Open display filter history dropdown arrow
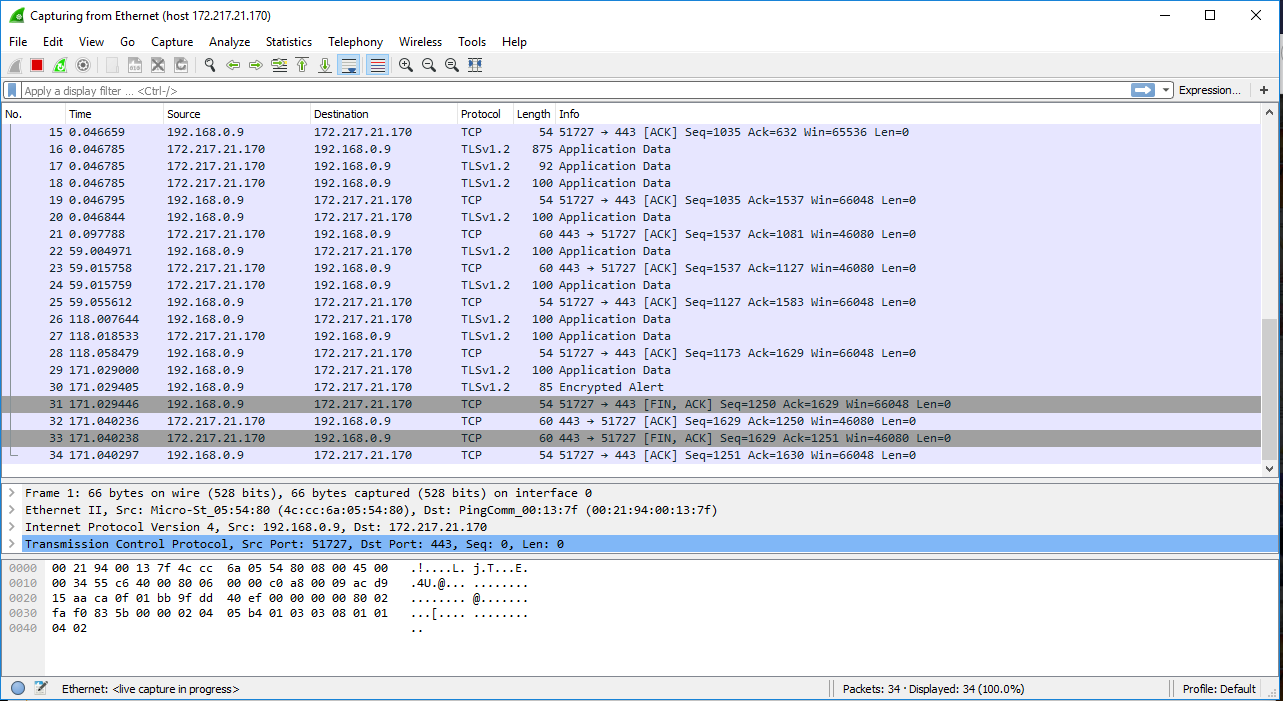Viewport: 1283px width, 701px height. click(x=1166, y=90)
